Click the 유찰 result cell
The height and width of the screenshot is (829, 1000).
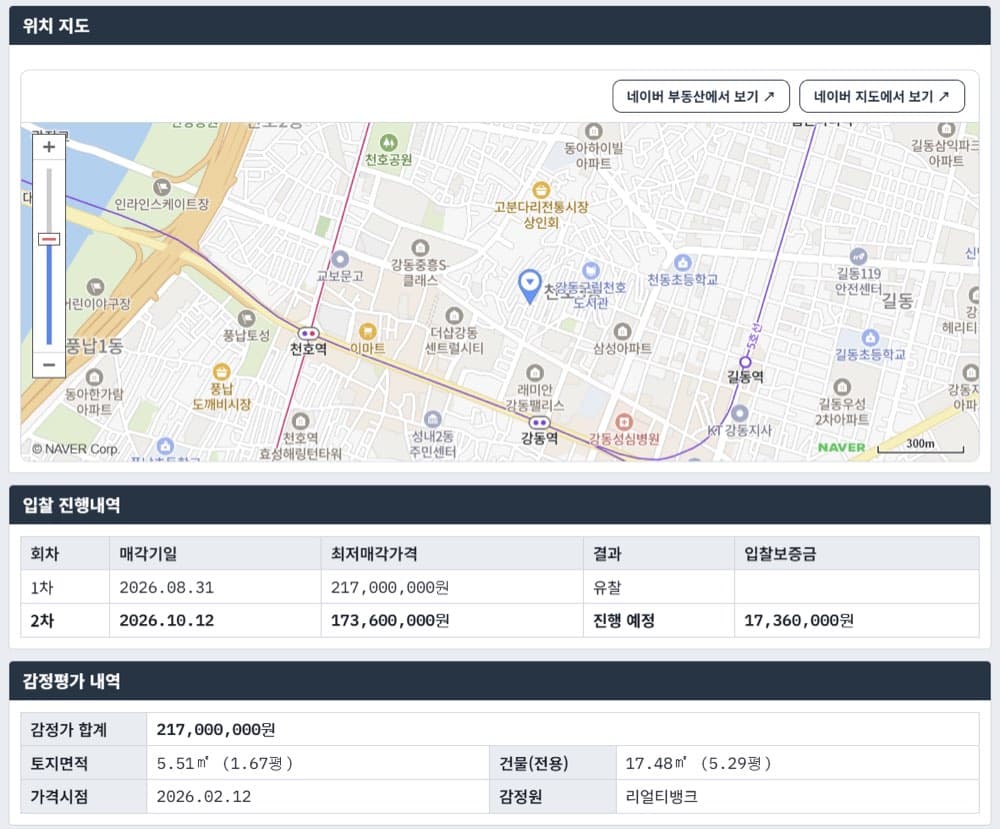[659, 587]
